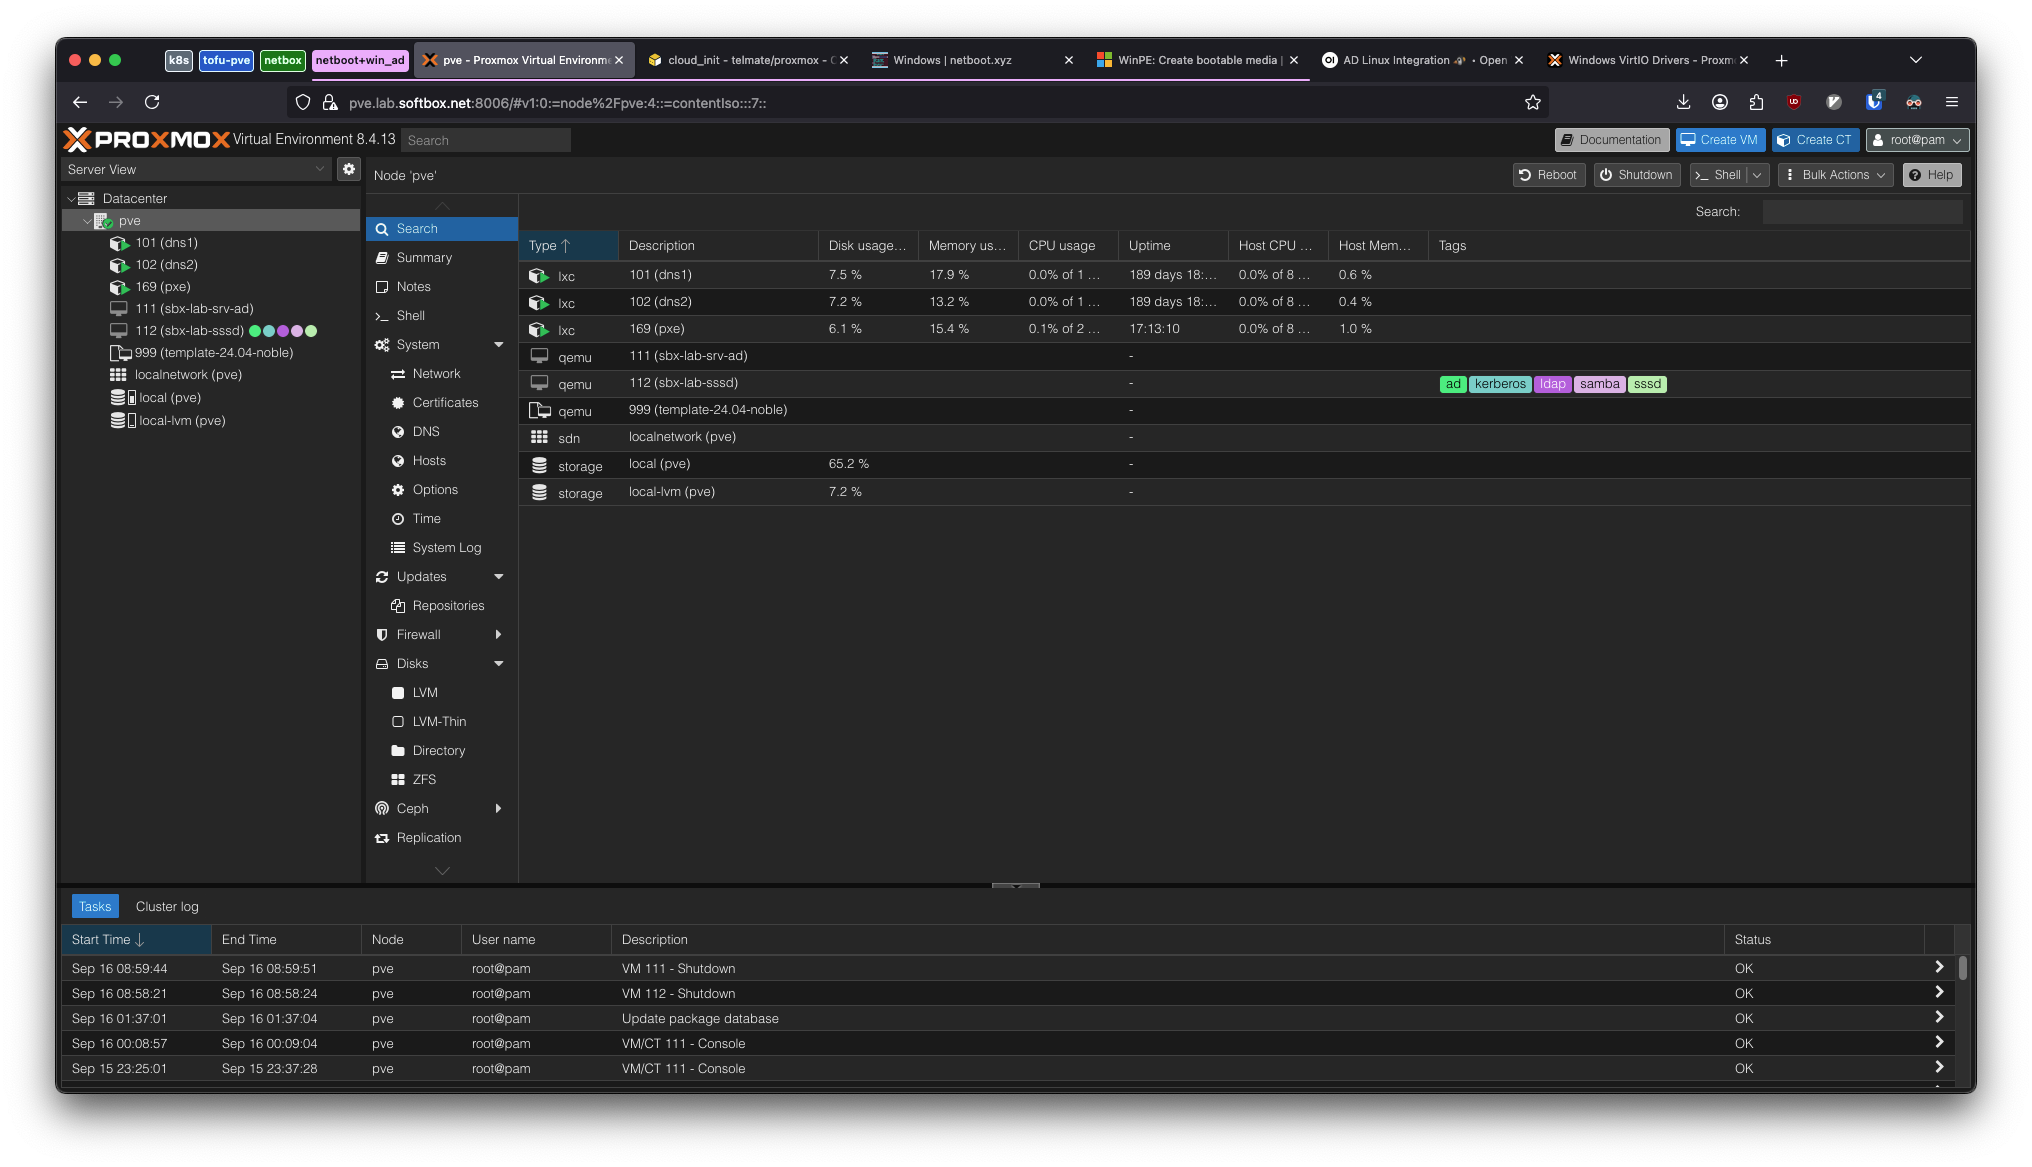Switch to the Cluster log tab
This screenshot has height=1167, width=2032.
pos(166,906)
